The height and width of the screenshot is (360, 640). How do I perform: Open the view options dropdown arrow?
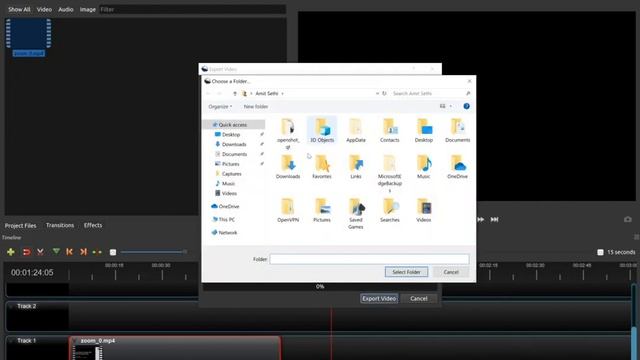tap(451, 106)
